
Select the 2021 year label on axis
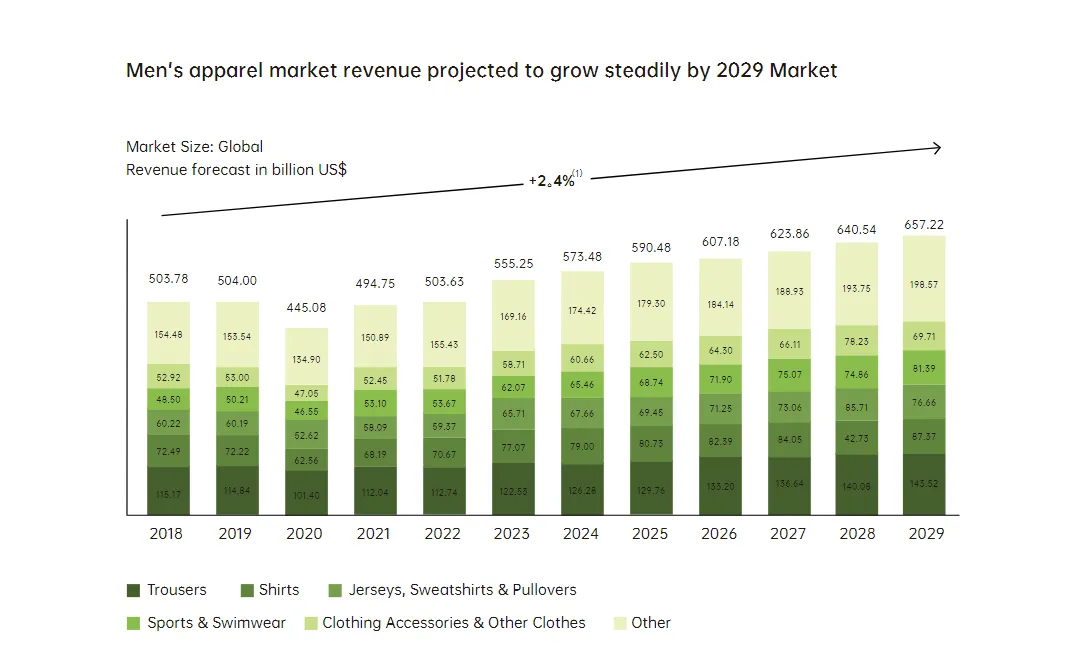pyautogui.click(x=374, y=533)
